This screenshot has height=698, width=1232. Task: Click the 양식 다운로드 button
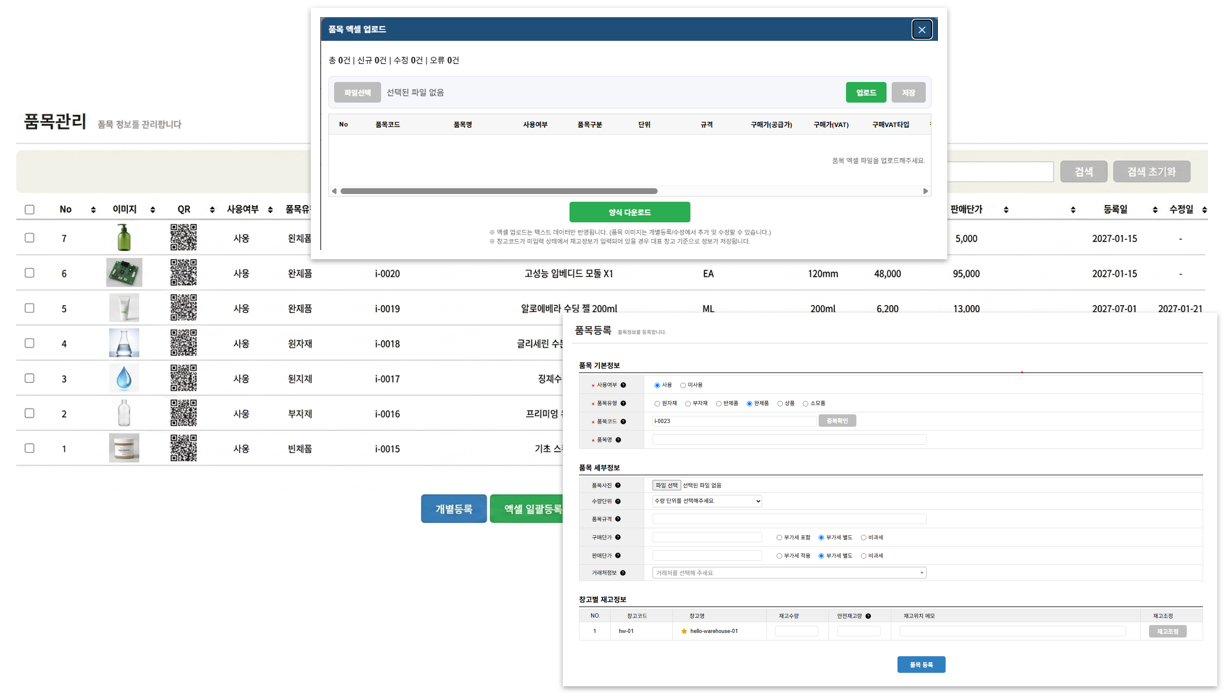coord(630,212)
